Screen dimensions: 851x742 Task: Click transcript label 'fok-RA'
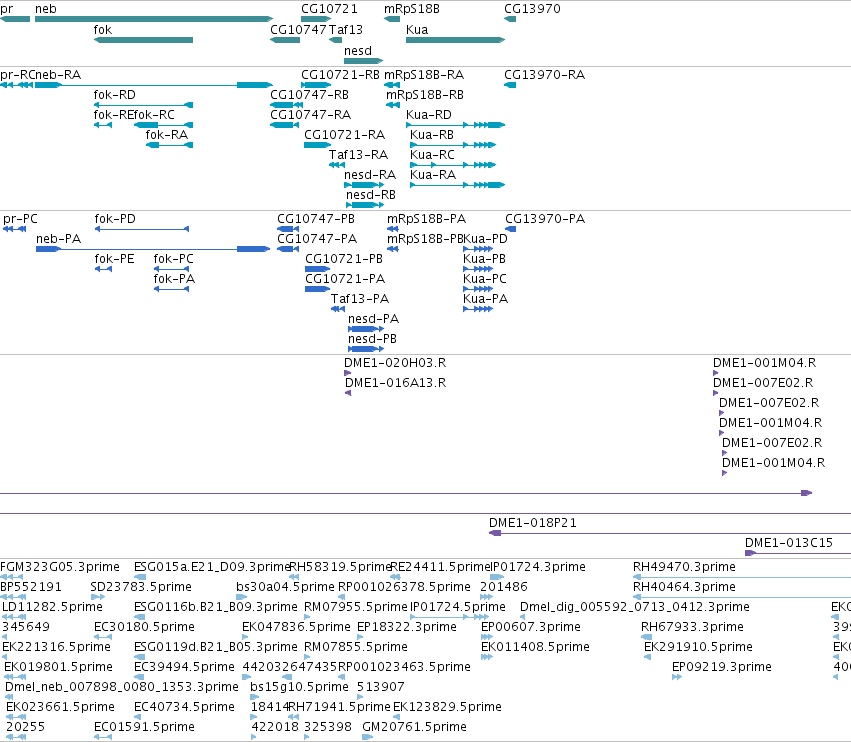(167, 134)
